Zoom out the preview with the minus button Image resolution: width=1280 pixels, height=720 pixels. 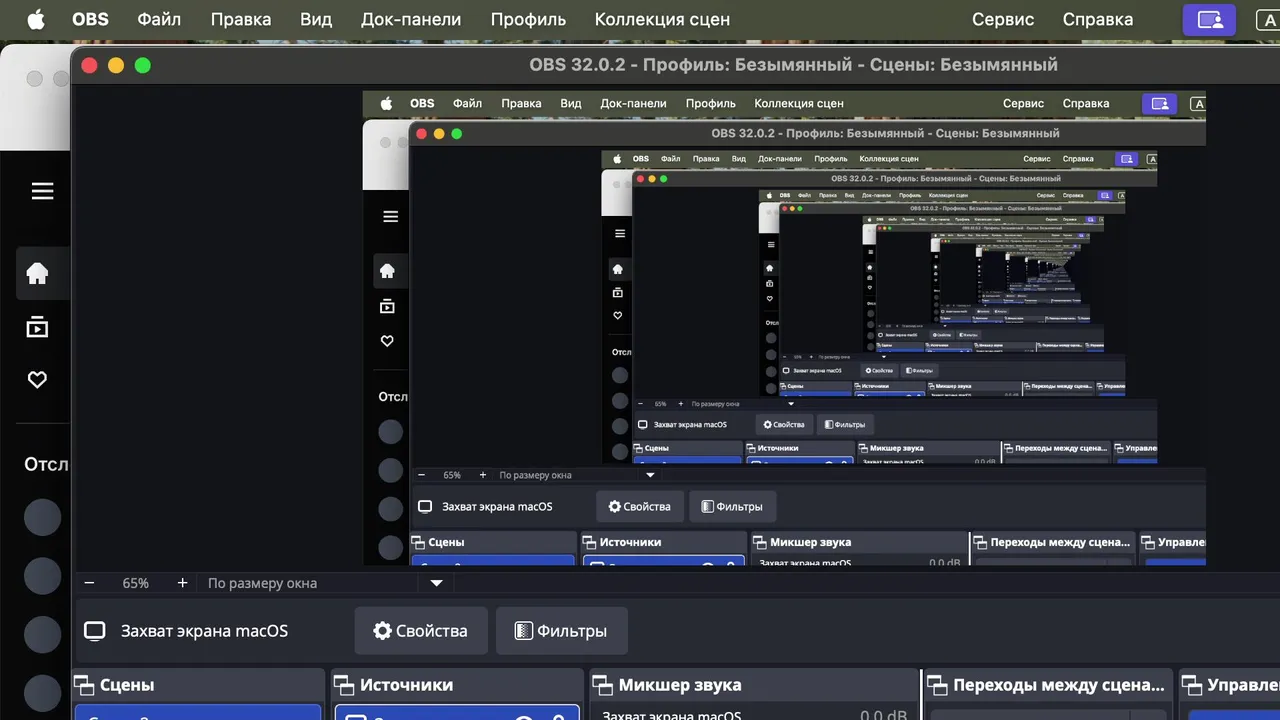pos(89,583)
